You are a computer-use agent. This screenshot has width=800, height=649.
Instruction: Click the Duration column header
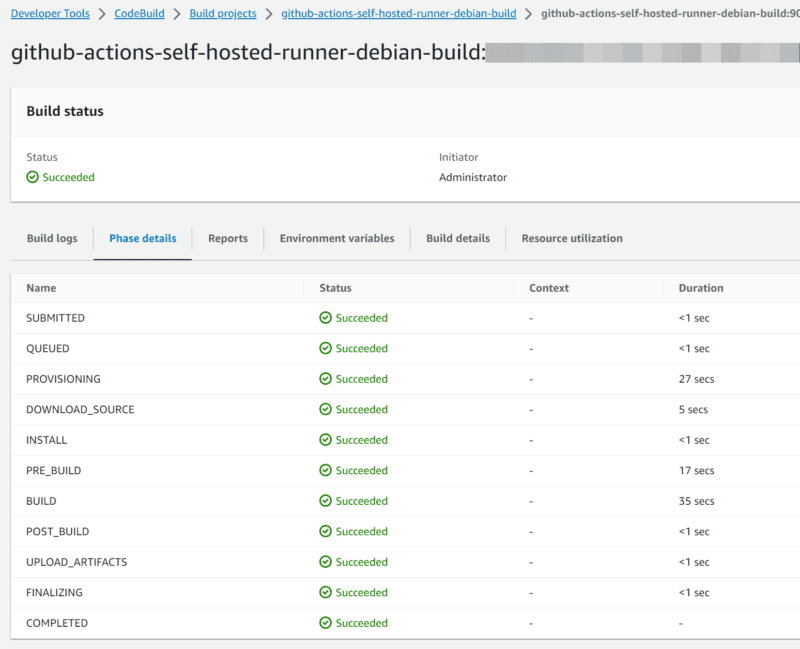700,288
